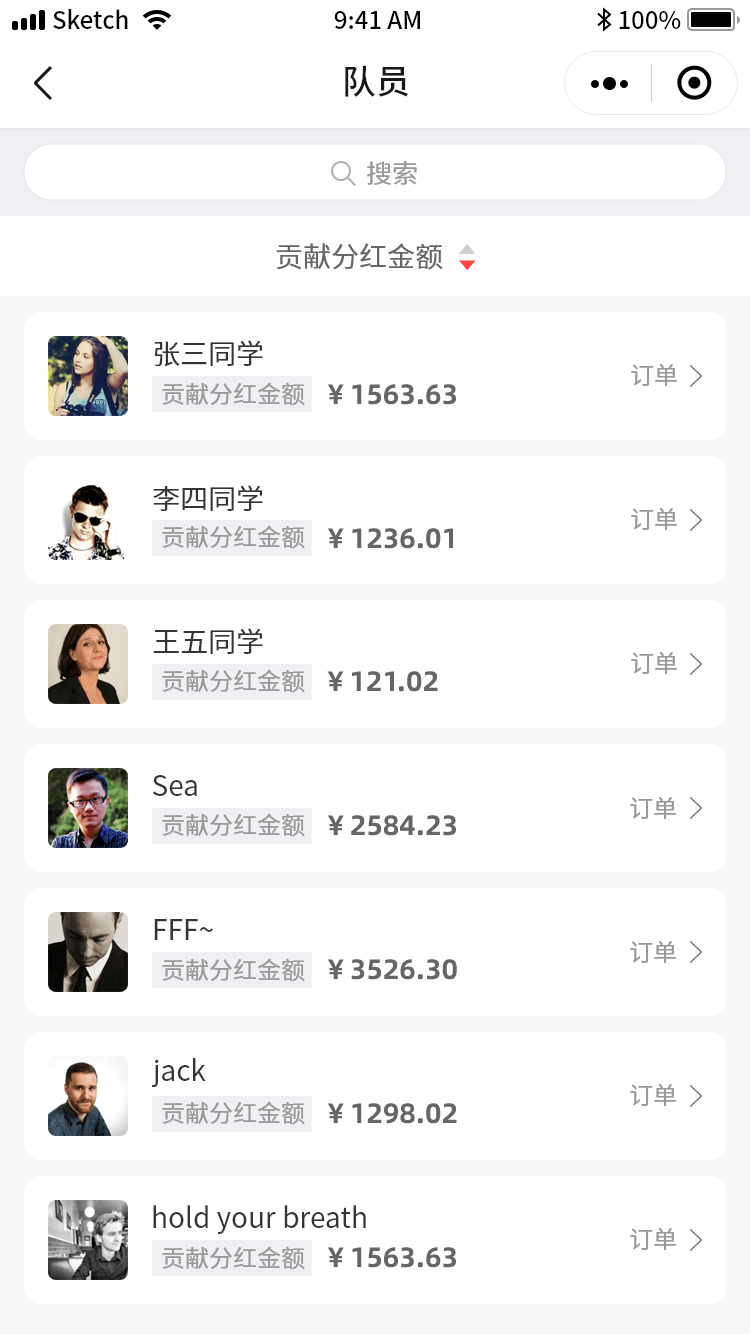Viewport: 750px width, 1334px height.
Task: Click the search magnifier icon
Action: [343, 173]
